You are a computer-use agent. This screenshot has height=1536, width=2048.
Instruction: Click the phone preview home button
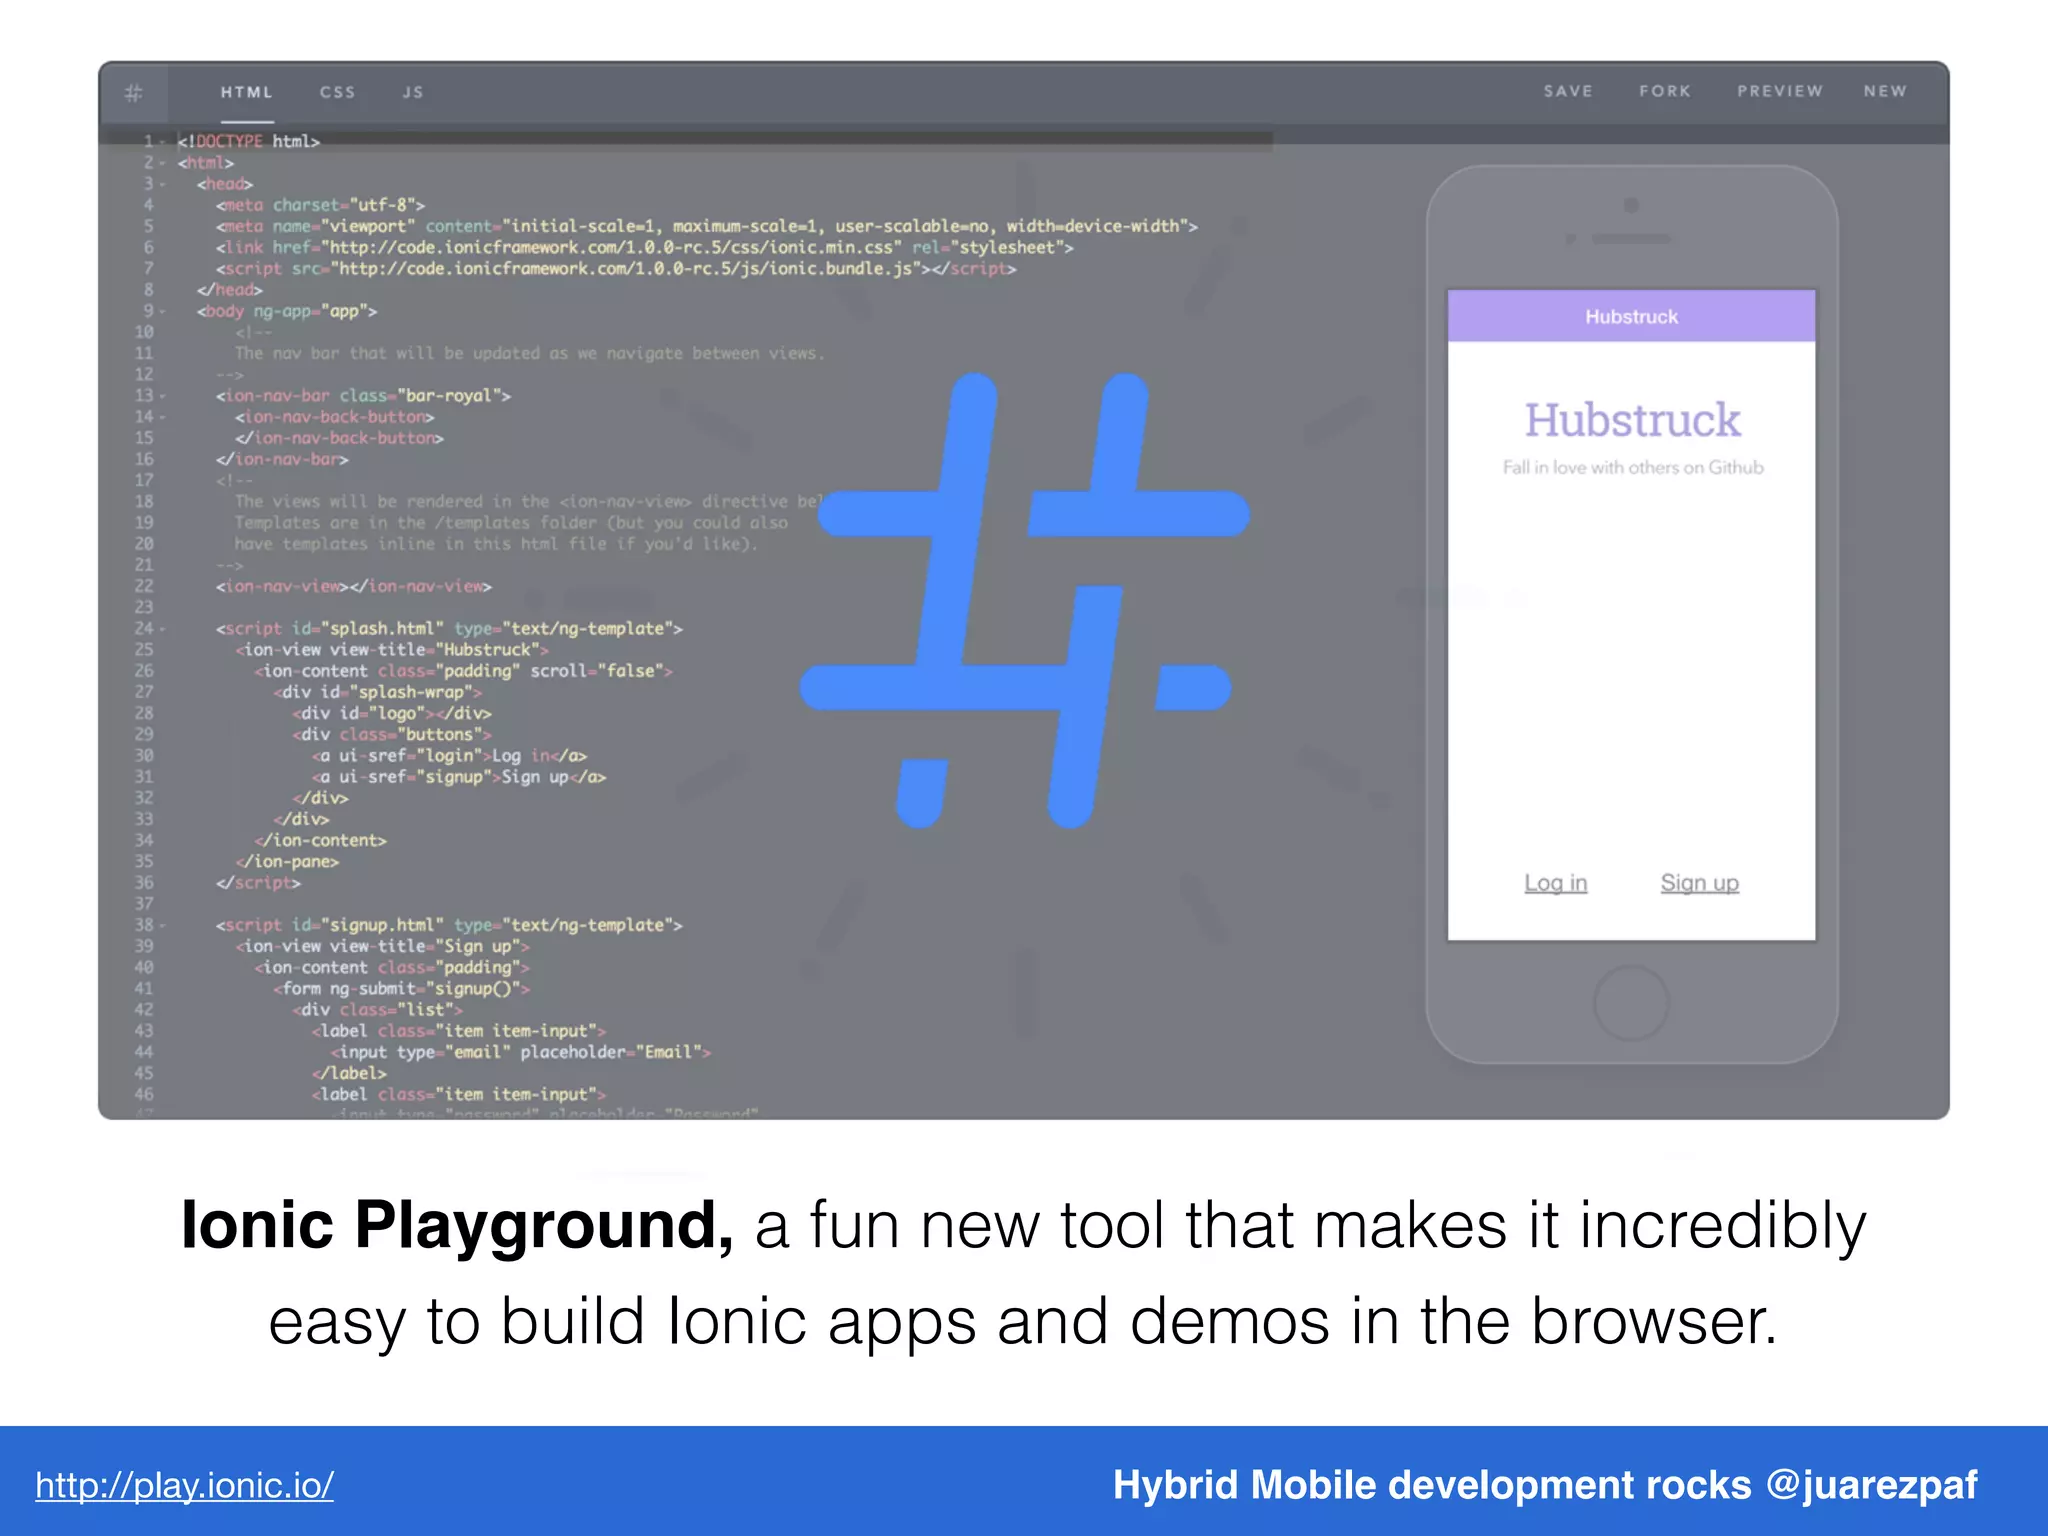[1631, 1002]
